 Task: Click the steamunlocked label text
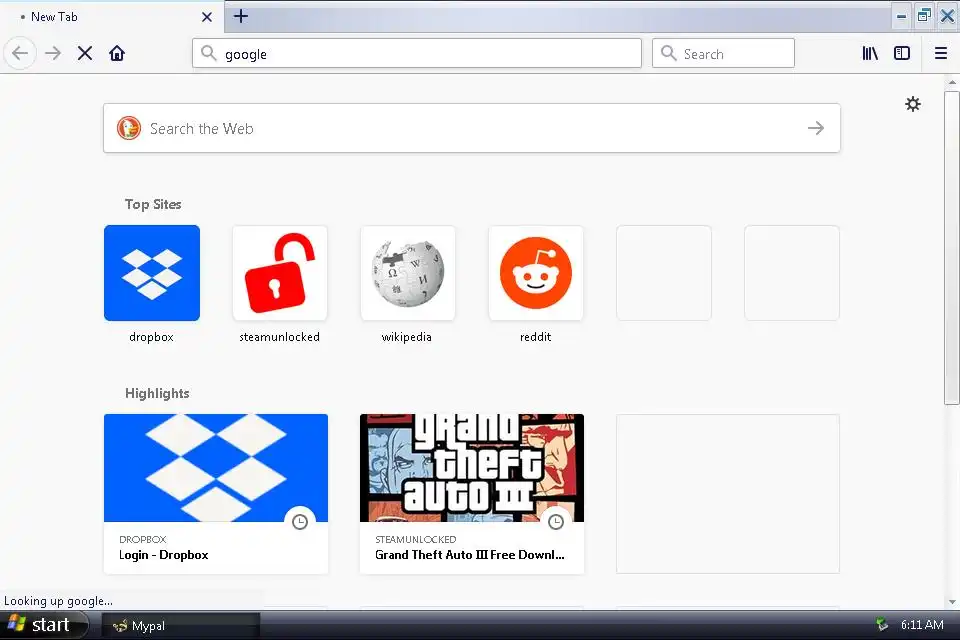pyautogui.click(x=279, y=337)
